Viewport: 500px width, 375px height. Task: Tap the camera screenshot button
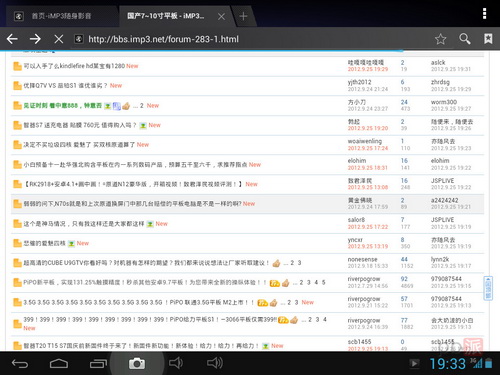point(137,363)
